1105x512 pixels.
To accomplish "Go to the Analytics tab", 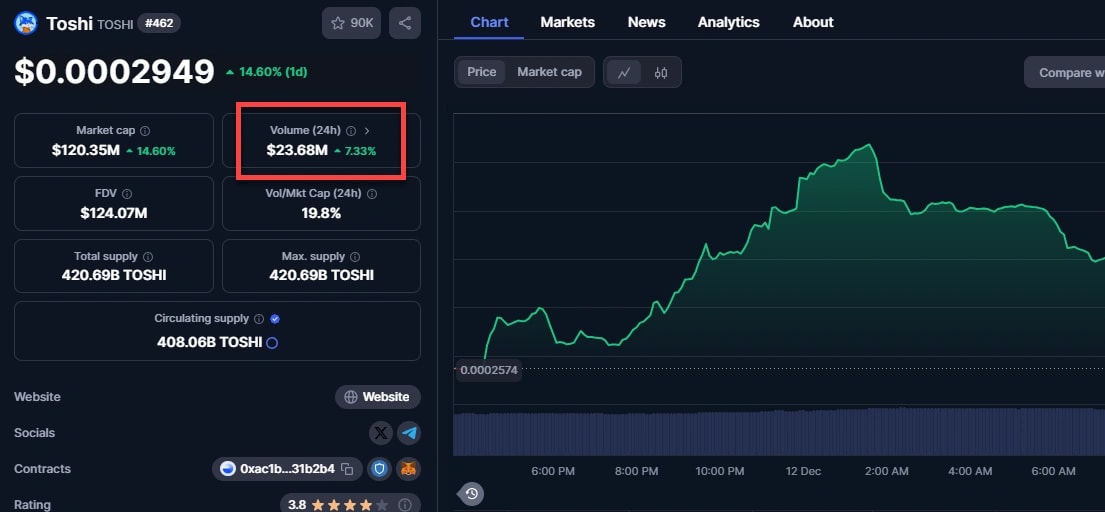I will coord(728,22).
